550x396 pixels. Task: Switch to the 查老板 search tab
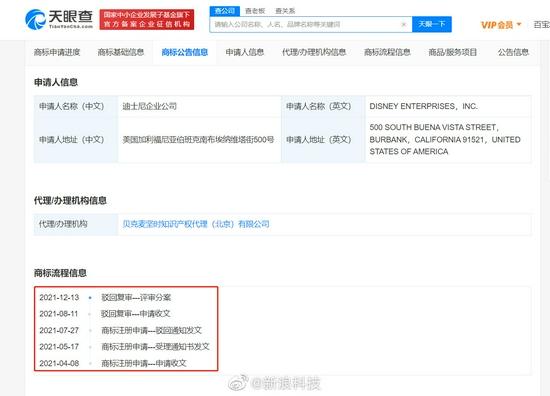coord(255,11)
